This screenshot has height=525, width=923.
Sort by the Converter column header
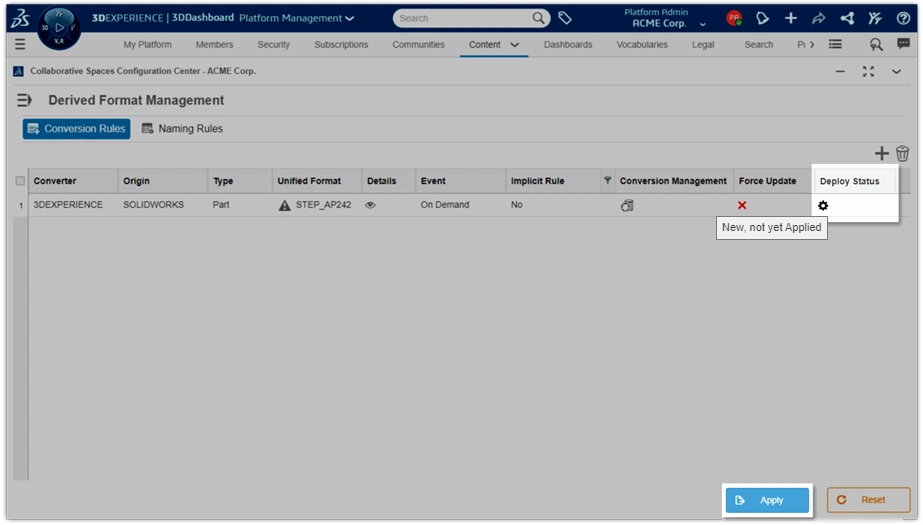pyautogui.click(x=73, y=181)
